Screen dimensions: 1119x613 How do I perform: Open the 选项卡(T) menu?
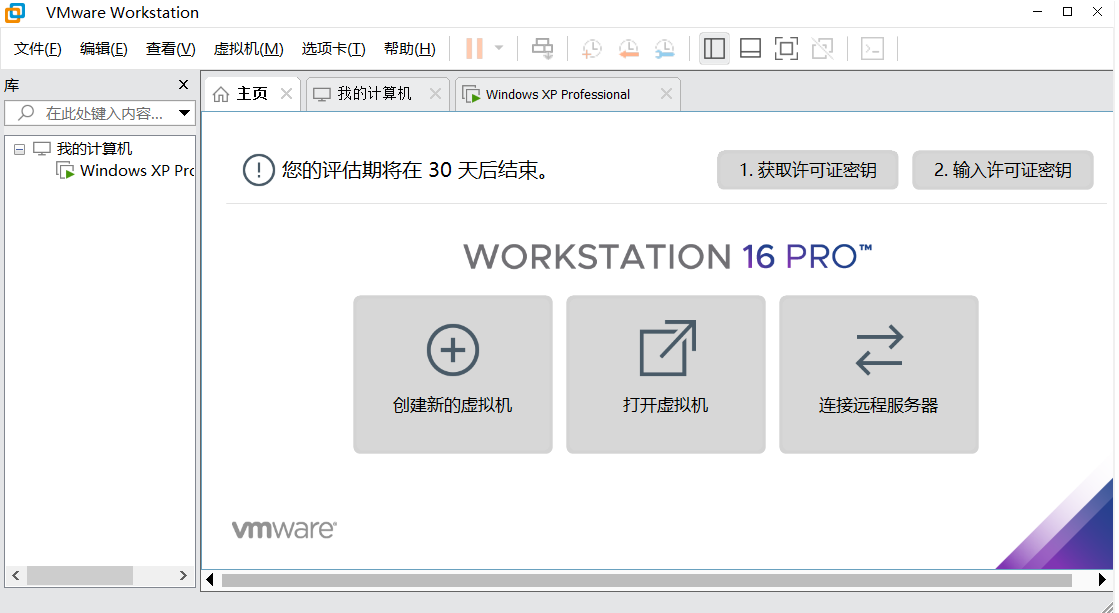[333, 49]
